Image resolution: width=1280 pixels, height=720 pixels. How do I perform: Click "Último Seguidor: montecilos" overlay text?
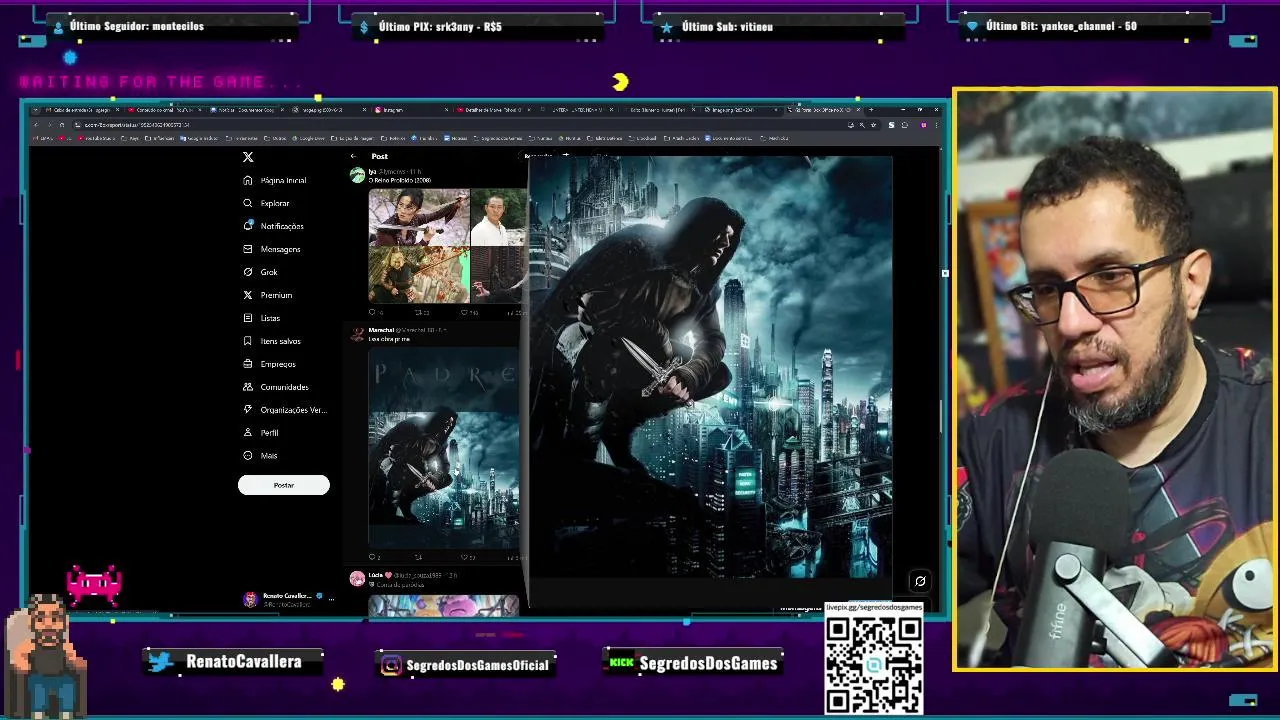tap(137, 26)
